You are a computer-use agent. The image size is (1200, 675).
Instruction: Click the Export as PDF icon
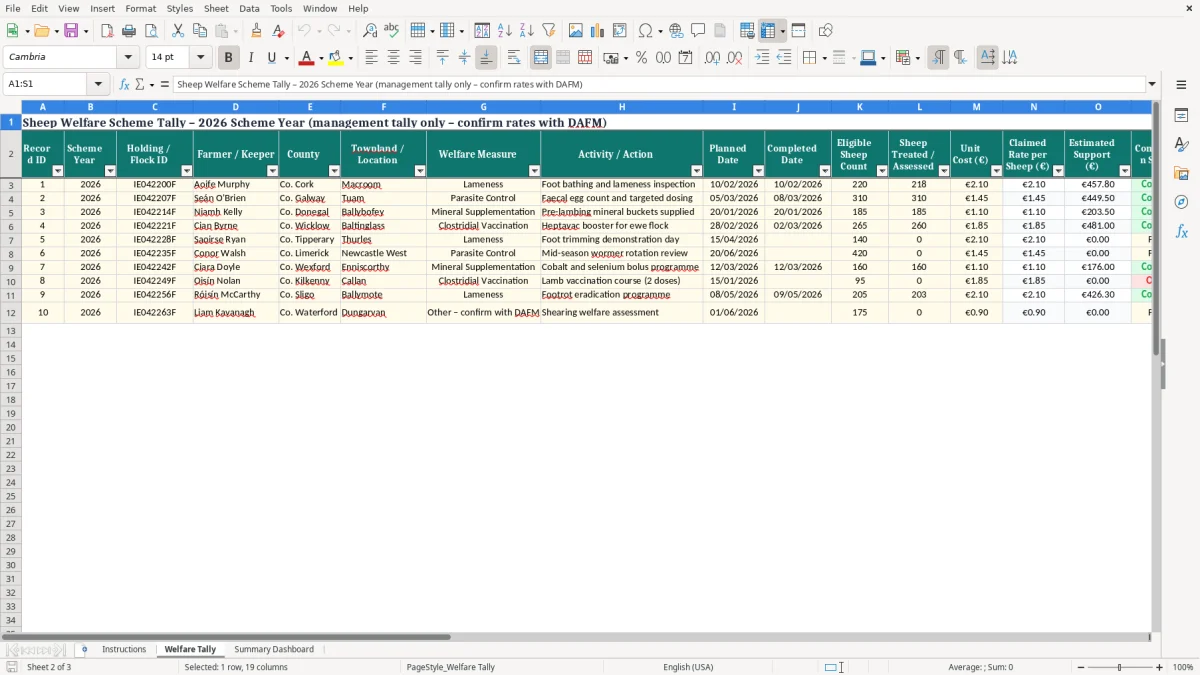[x=107, y=31]
